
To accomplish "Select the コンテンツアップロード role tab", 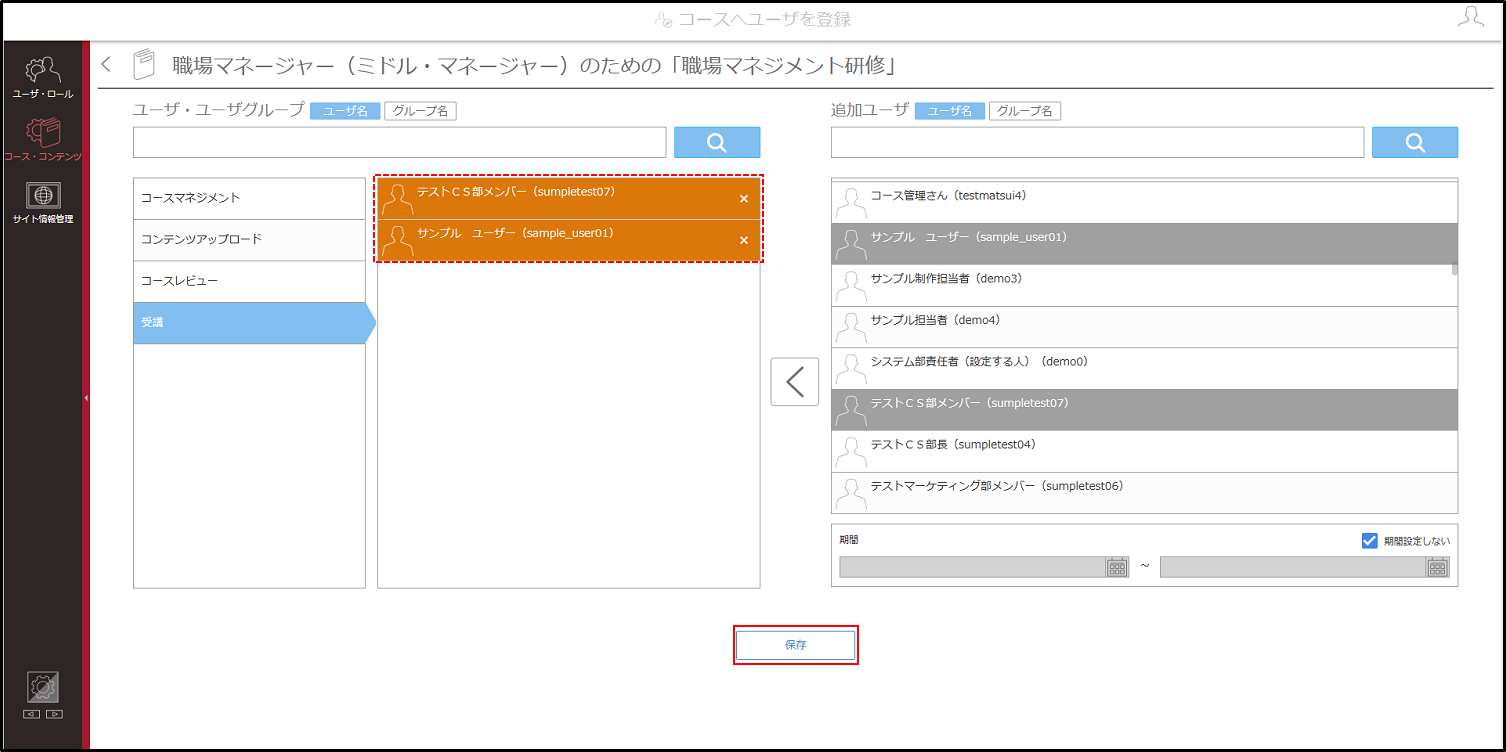I will tap(250, 240).
